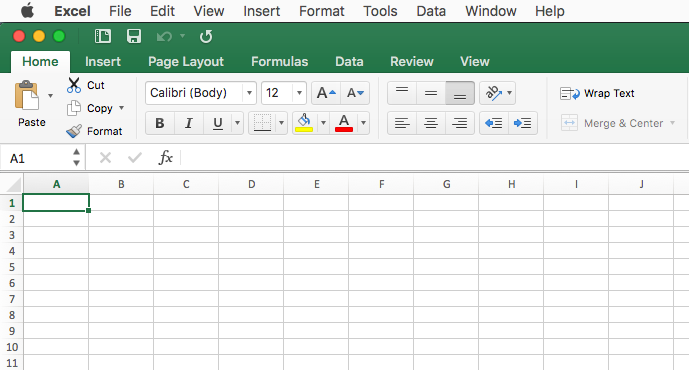The height and width of the screenshot is (370, 689).
Task: Click the A1 Name Box field
Action: 37,158
